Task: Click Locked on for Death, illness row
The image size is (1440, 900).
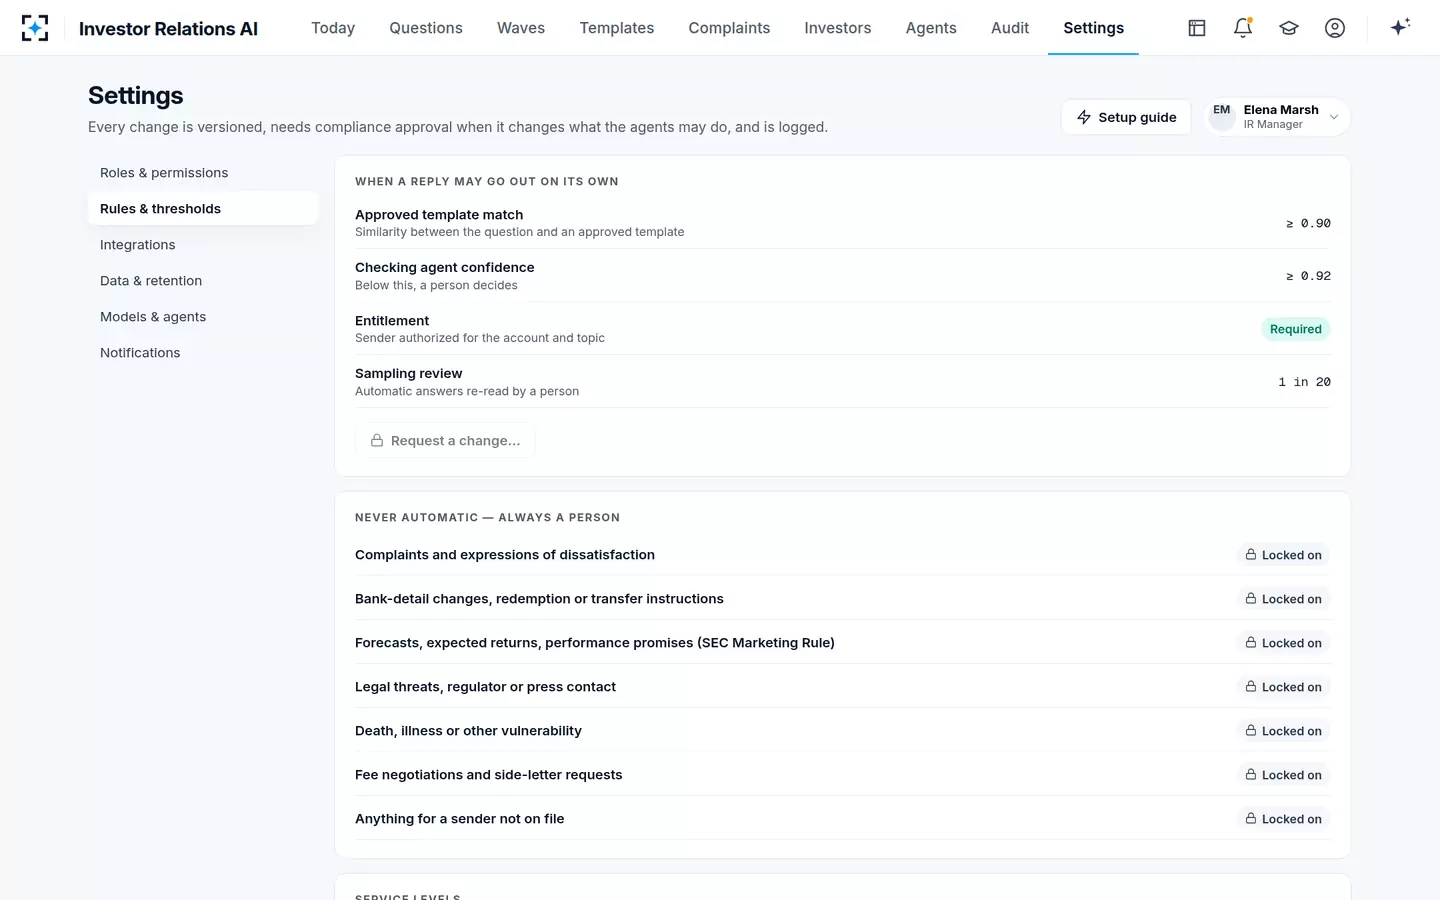Action: pyautogui.click(x=1283, y=731)
